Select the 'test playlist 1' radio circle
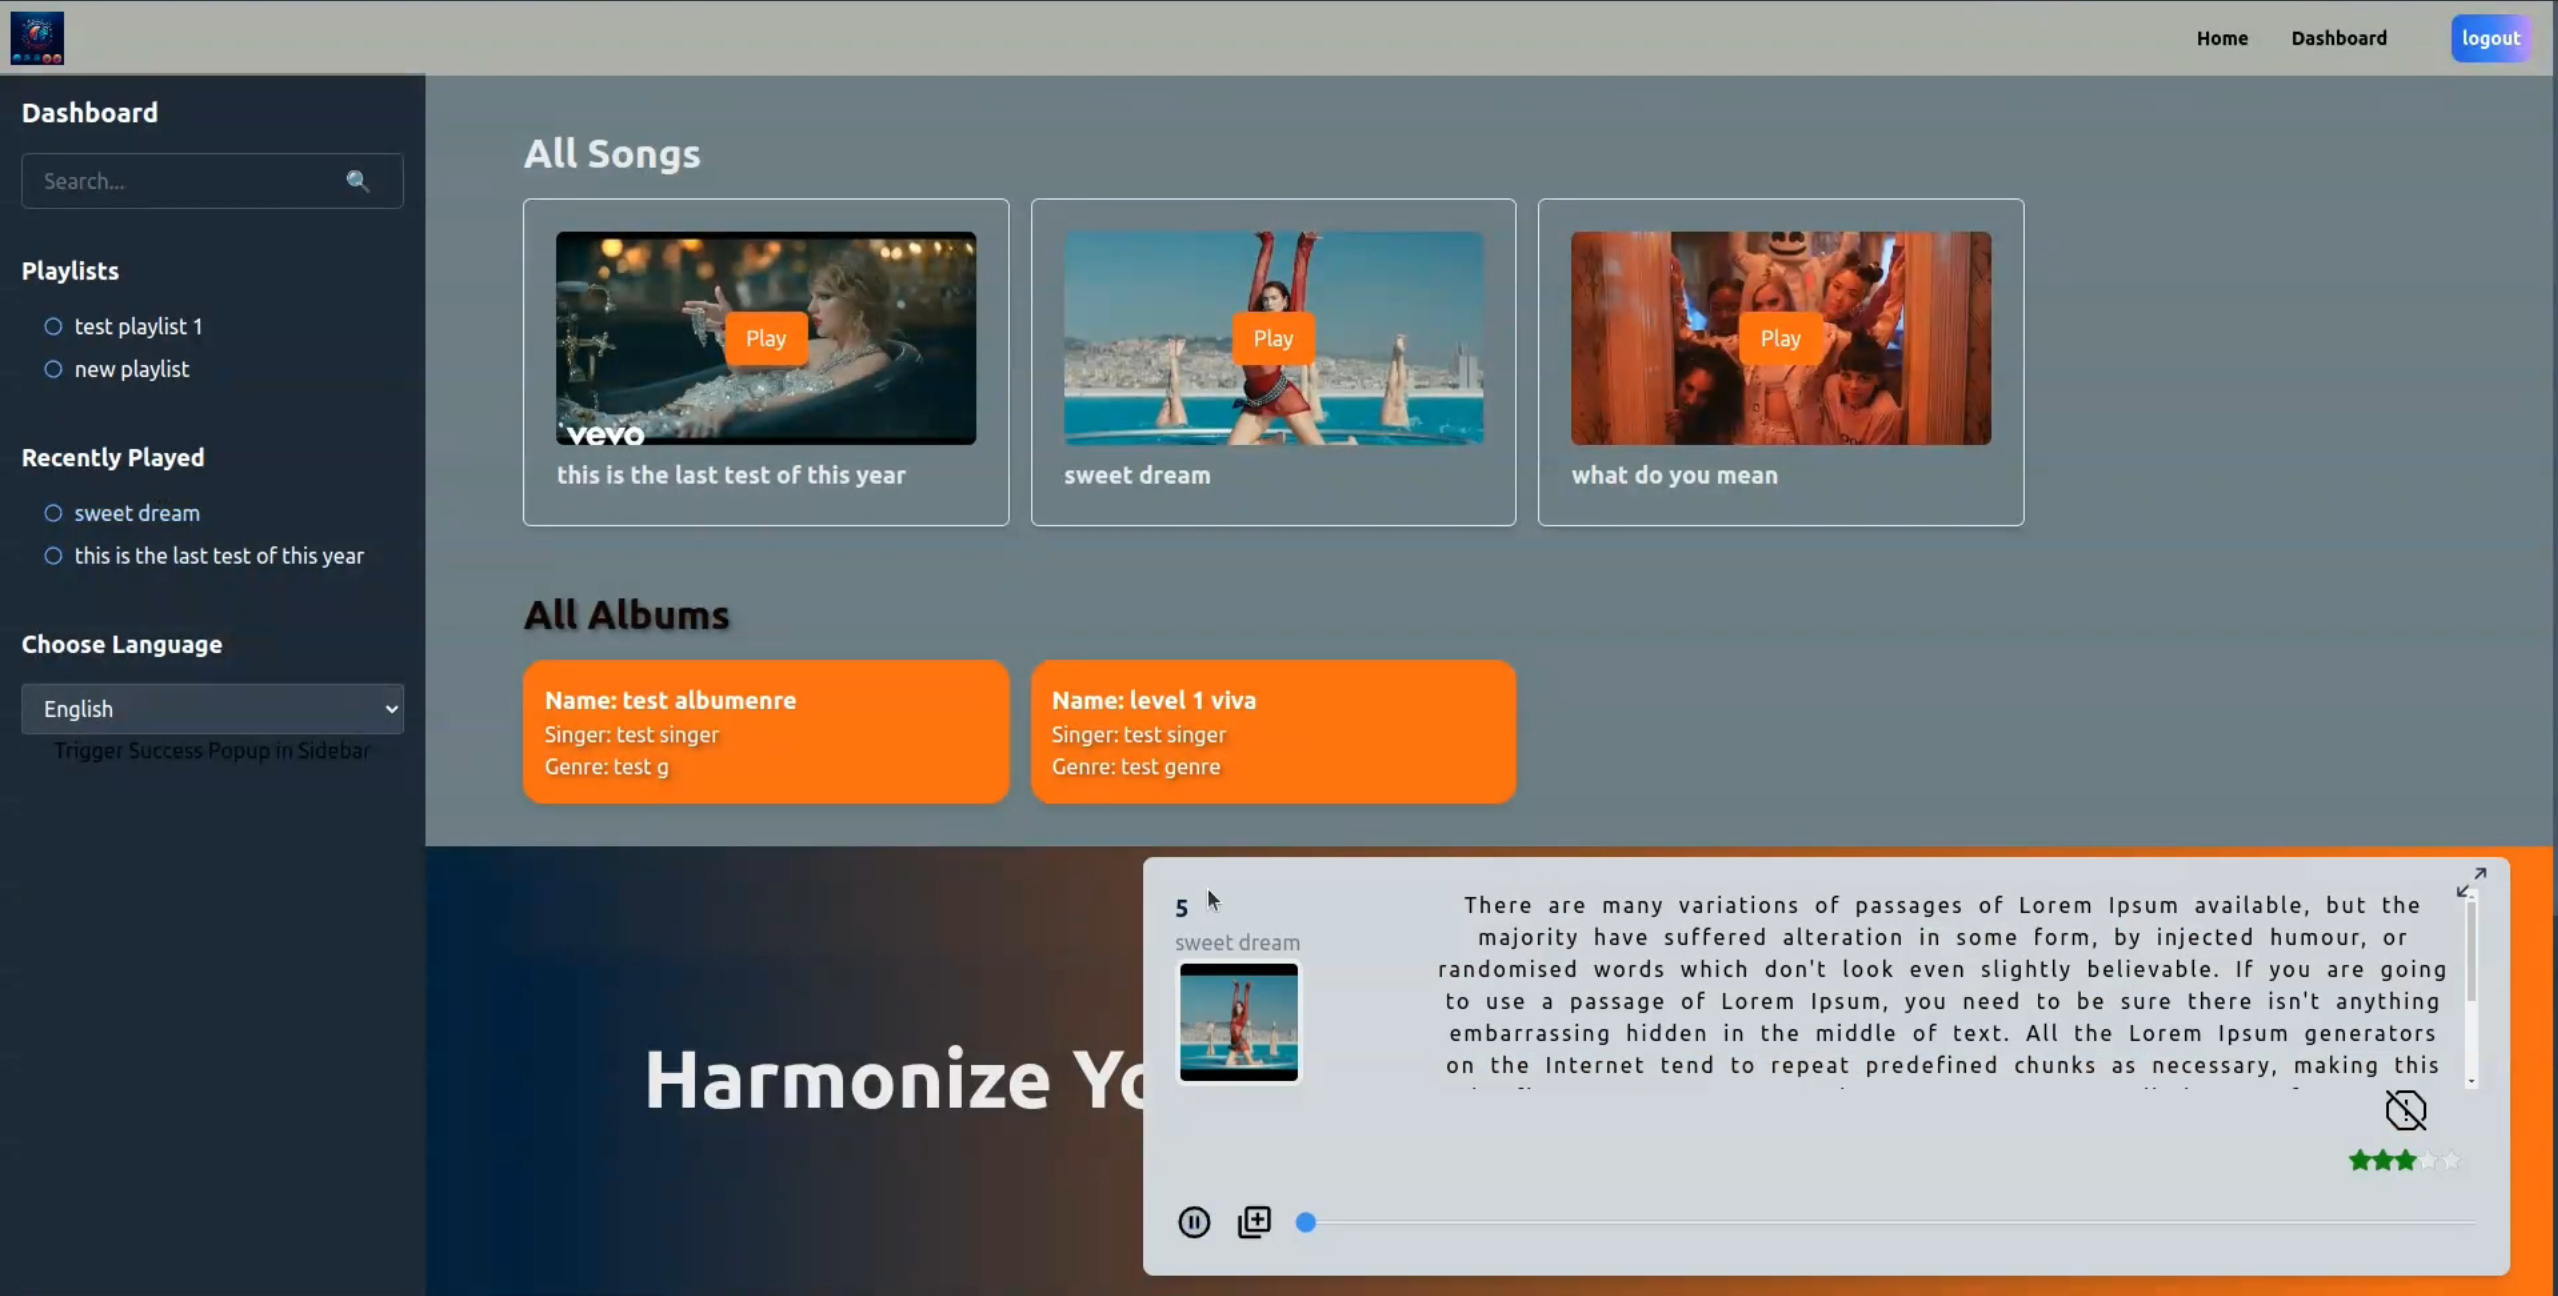 [53, 326]
